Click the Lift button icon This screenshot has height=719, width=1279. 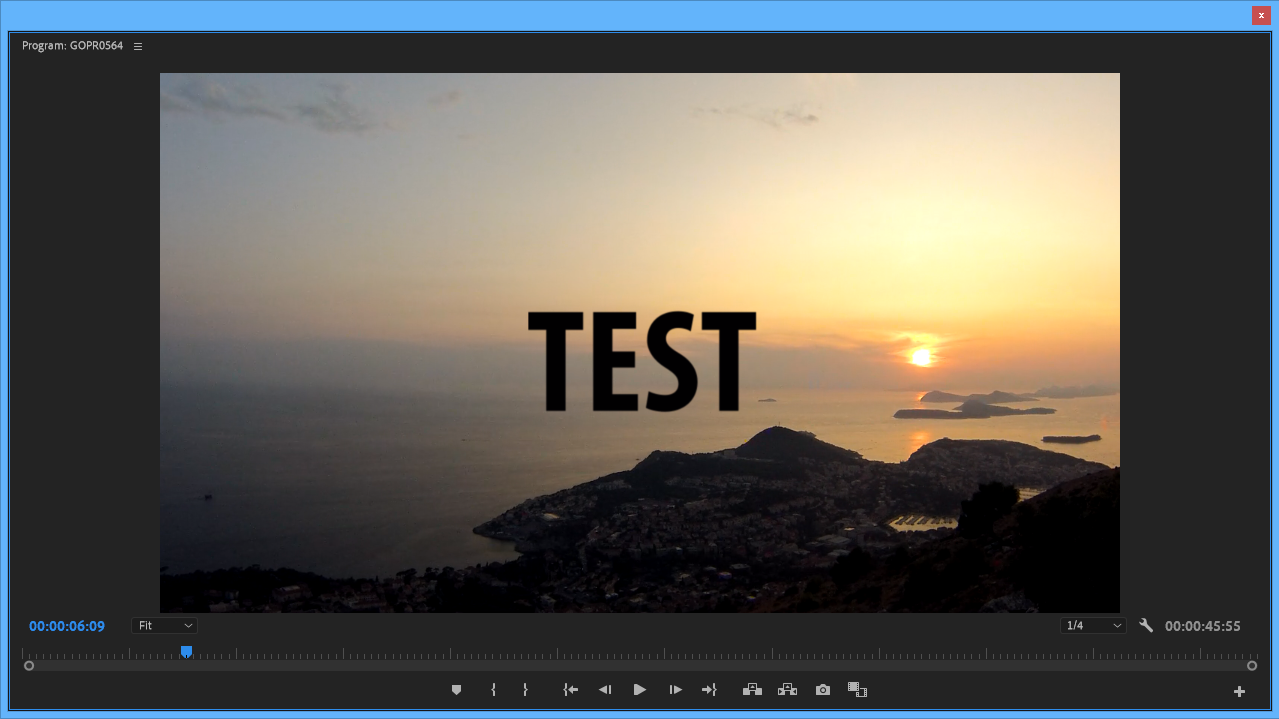pyautogui.click(x=752, y=690)
